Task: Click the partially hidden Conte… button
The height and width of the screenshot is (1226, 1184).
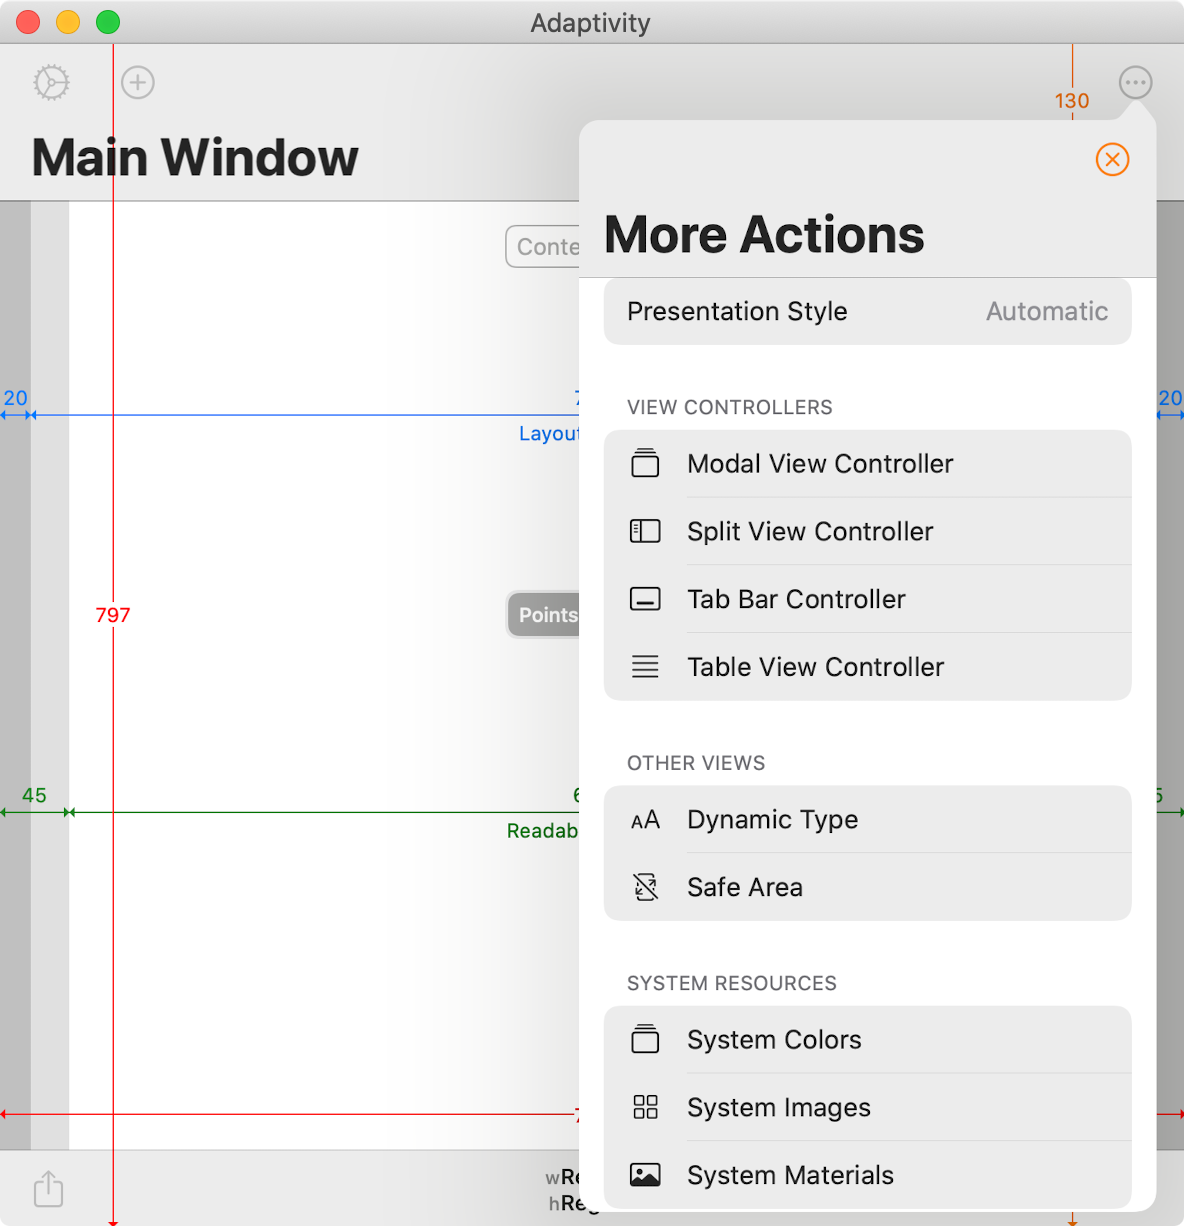Action: click(543, 247)
